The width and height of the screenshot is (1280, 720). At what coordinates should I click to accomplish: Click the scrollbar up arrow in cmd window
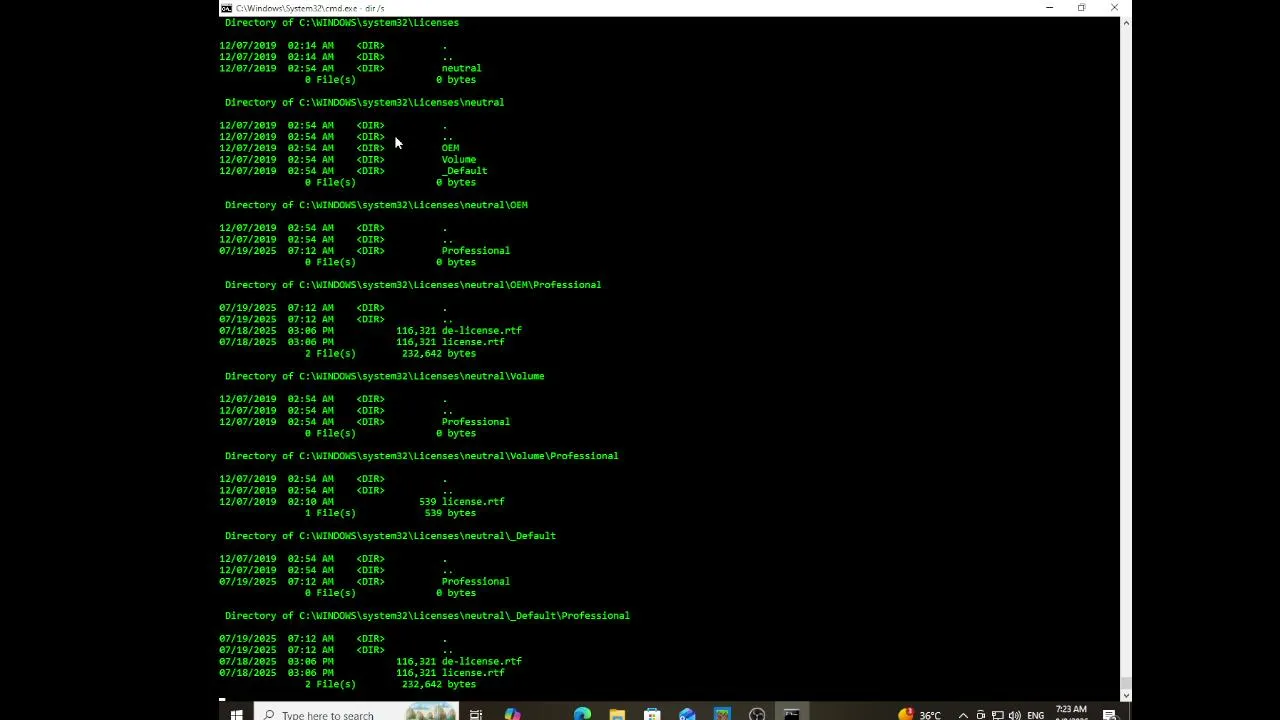[x=1125, y=22]
